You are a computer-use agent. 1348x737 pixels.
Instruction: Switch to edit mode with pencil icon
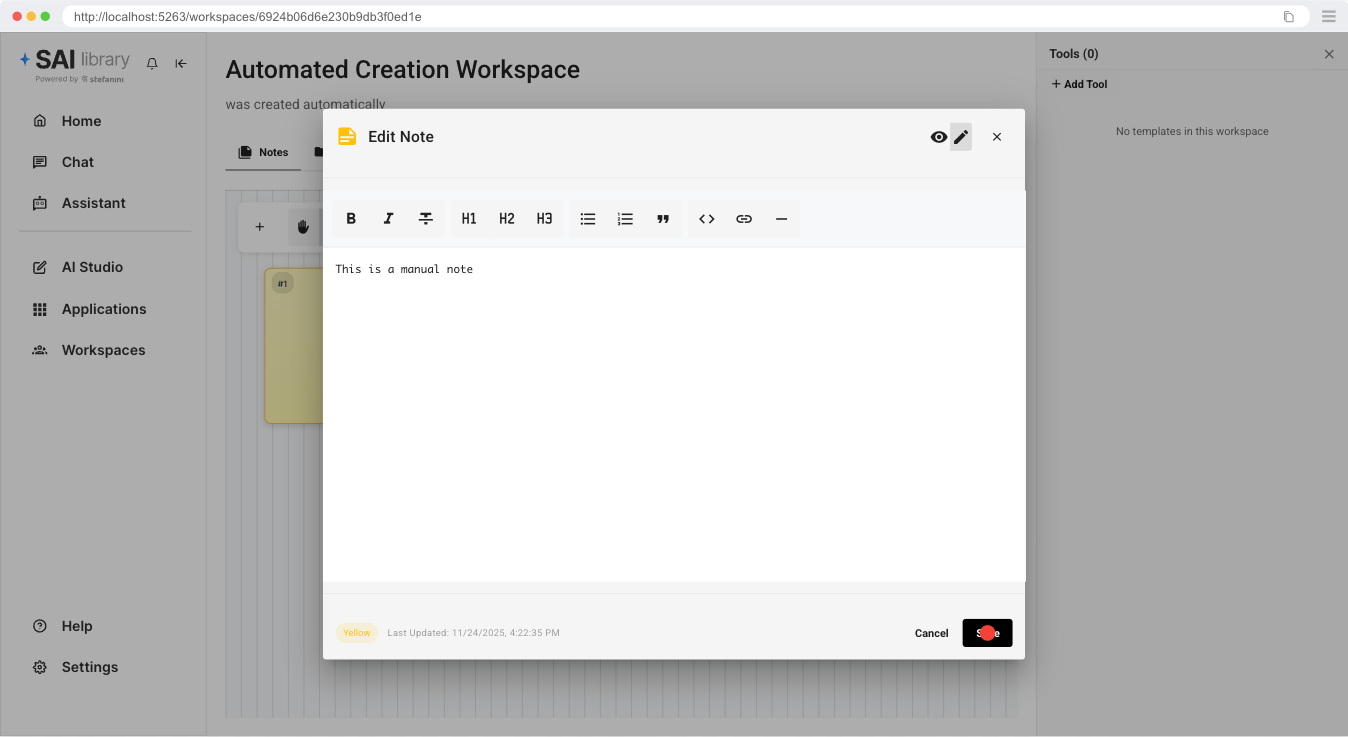click(961, 137)
